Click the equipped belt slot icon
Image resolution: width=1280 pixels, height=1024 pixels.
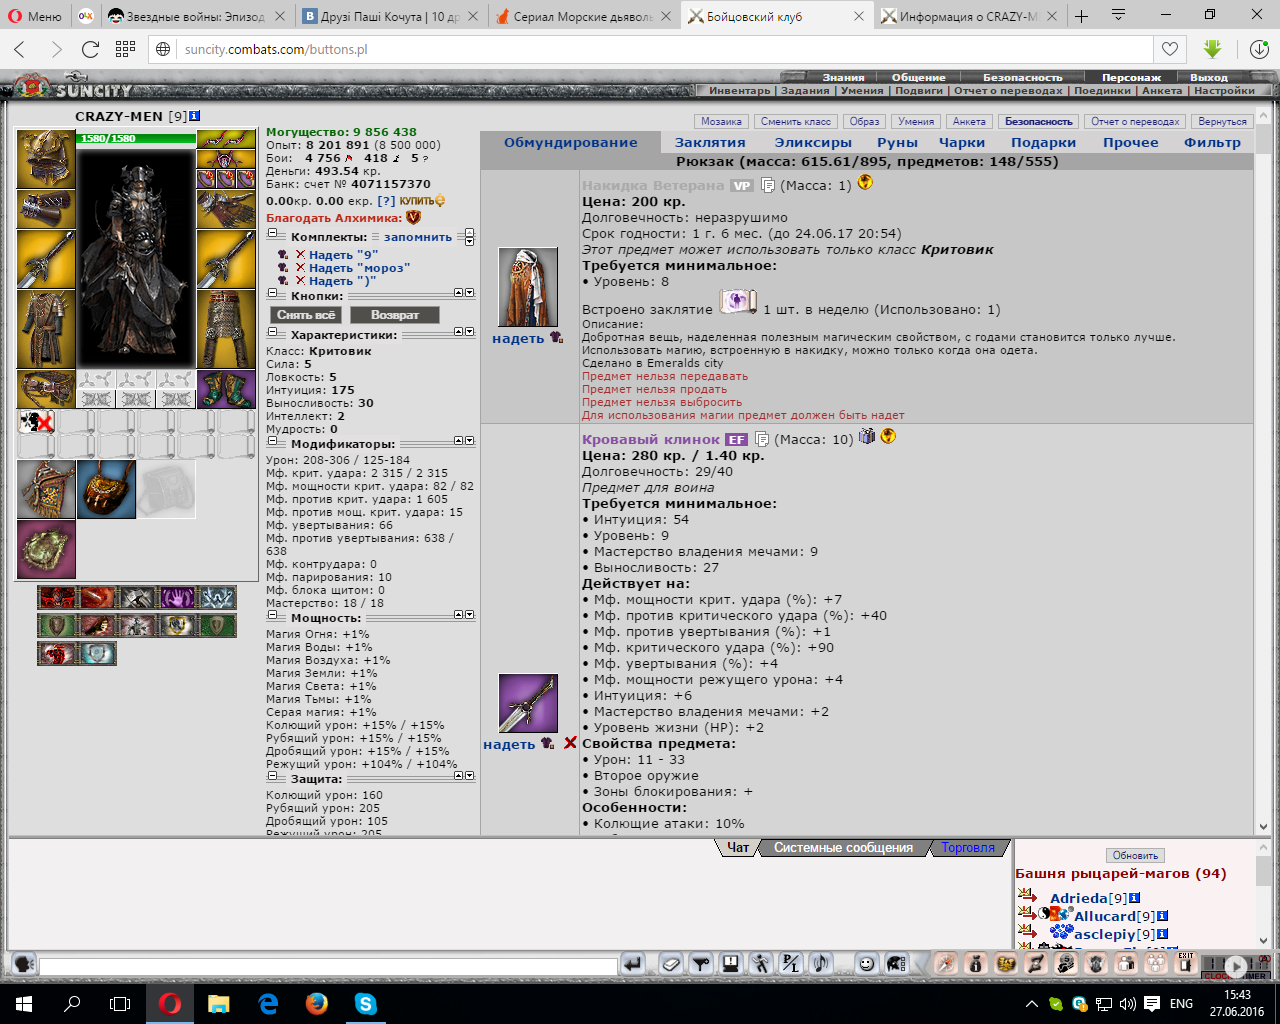pyautogui.click(x=46, y=389)
